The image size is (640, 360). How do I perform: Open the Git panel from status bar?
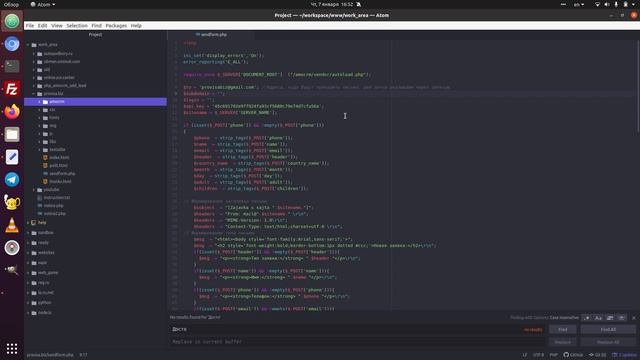tap(597, 355)
